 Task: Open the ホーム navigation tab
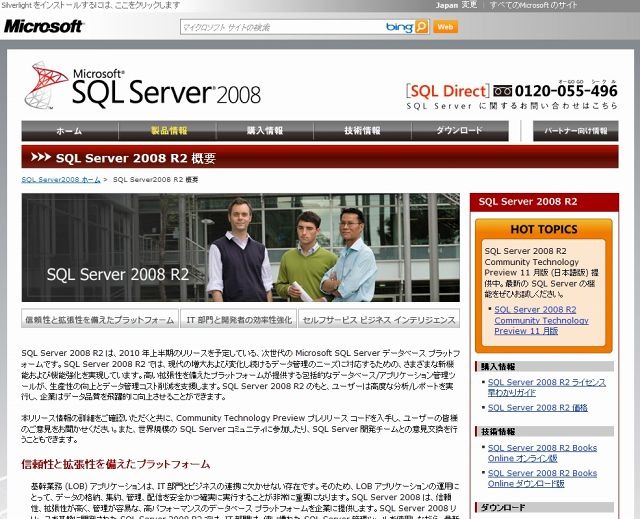click(70, 131)
